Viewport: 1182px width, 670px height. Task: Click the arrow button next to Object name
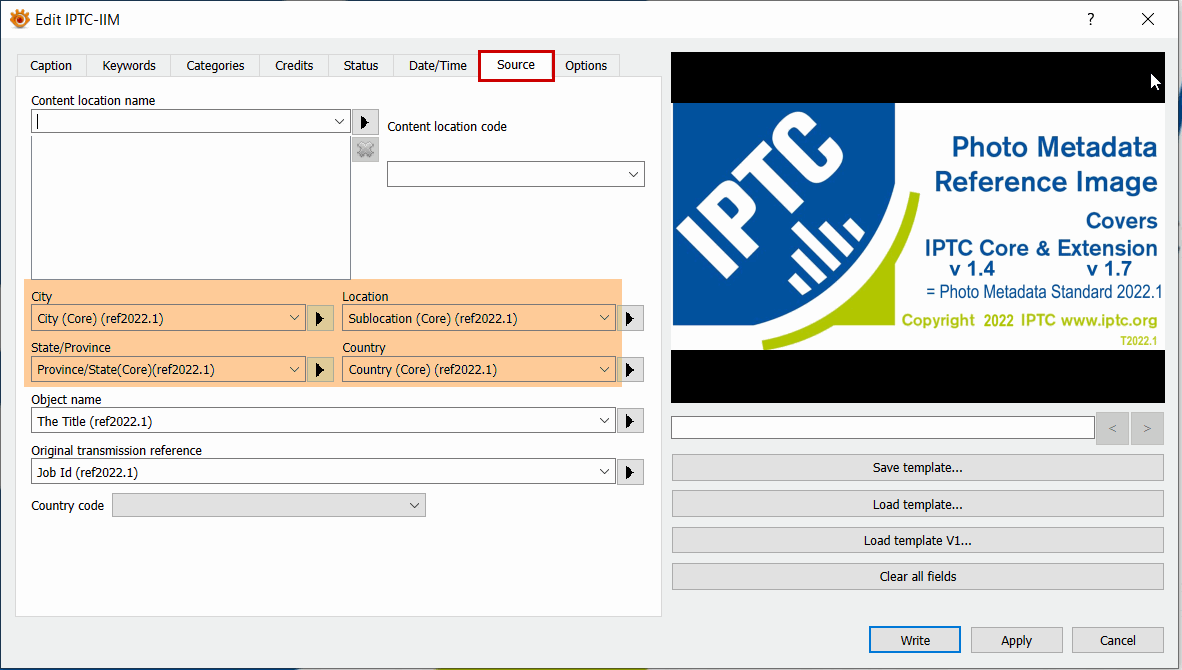point(630,422)
